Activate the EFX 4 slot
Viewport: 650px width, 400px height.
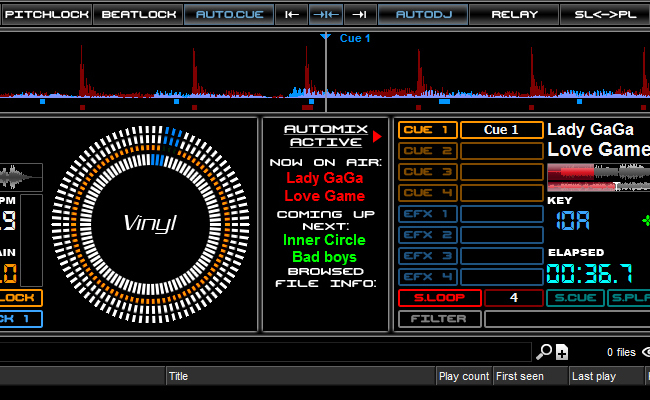tap(427, 277)
